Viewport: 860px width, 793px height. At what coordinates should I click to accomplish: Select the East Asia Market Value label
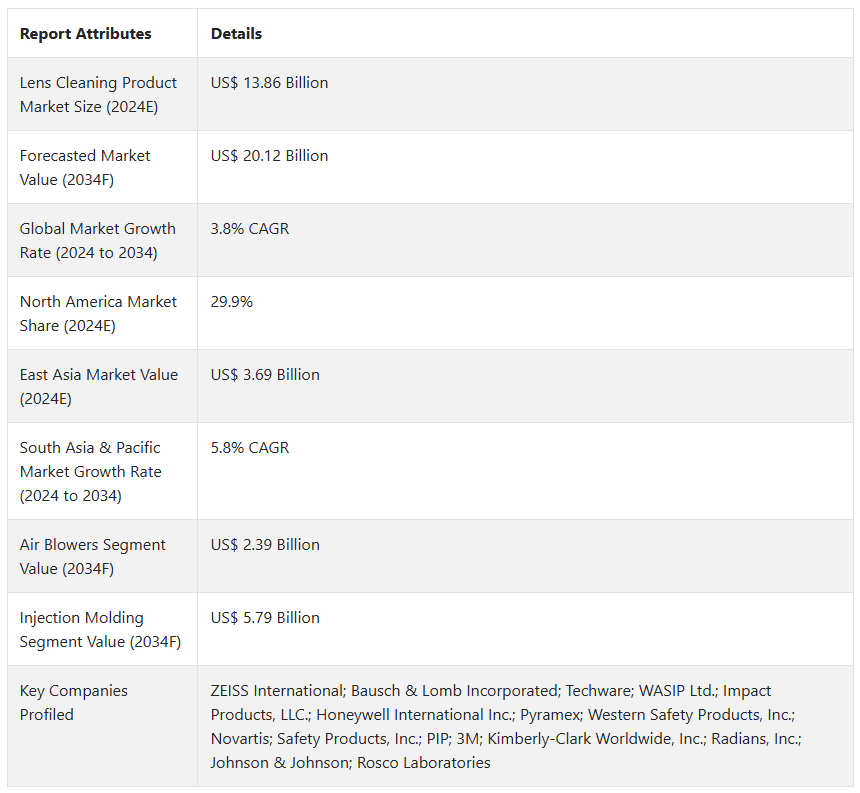click(x=99, y=386)
